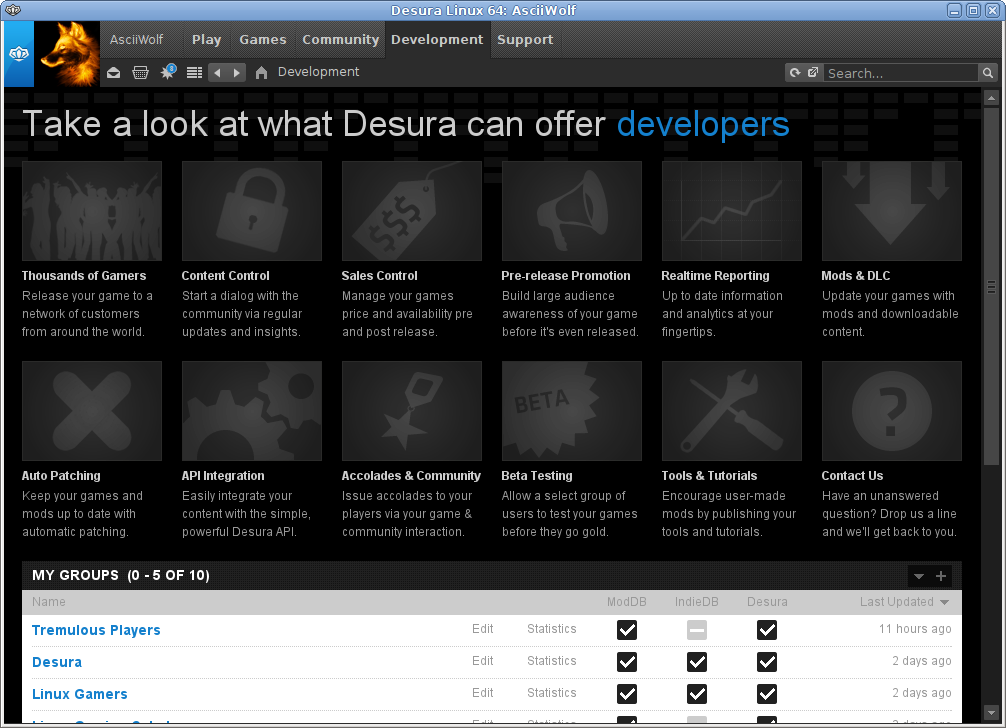This screenshot has height=728, width=1006.
Task: Reload the page with refresh icon
Action: [795, 72]
